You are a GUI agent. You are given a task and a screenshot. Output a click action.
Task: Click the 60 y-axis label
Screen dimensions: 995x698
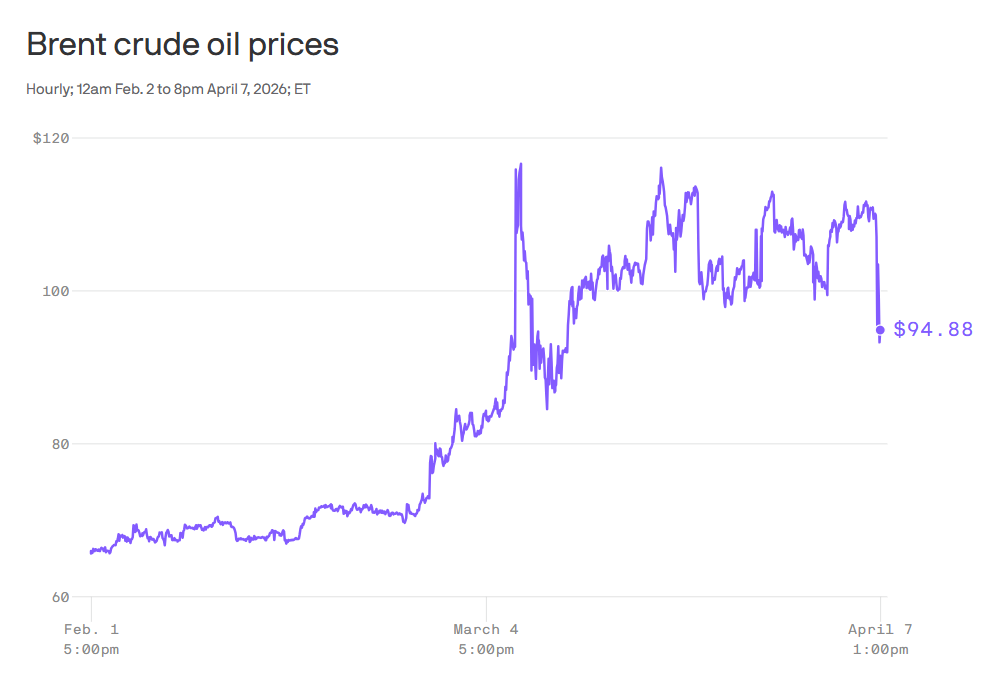click(x=59, y=597)
